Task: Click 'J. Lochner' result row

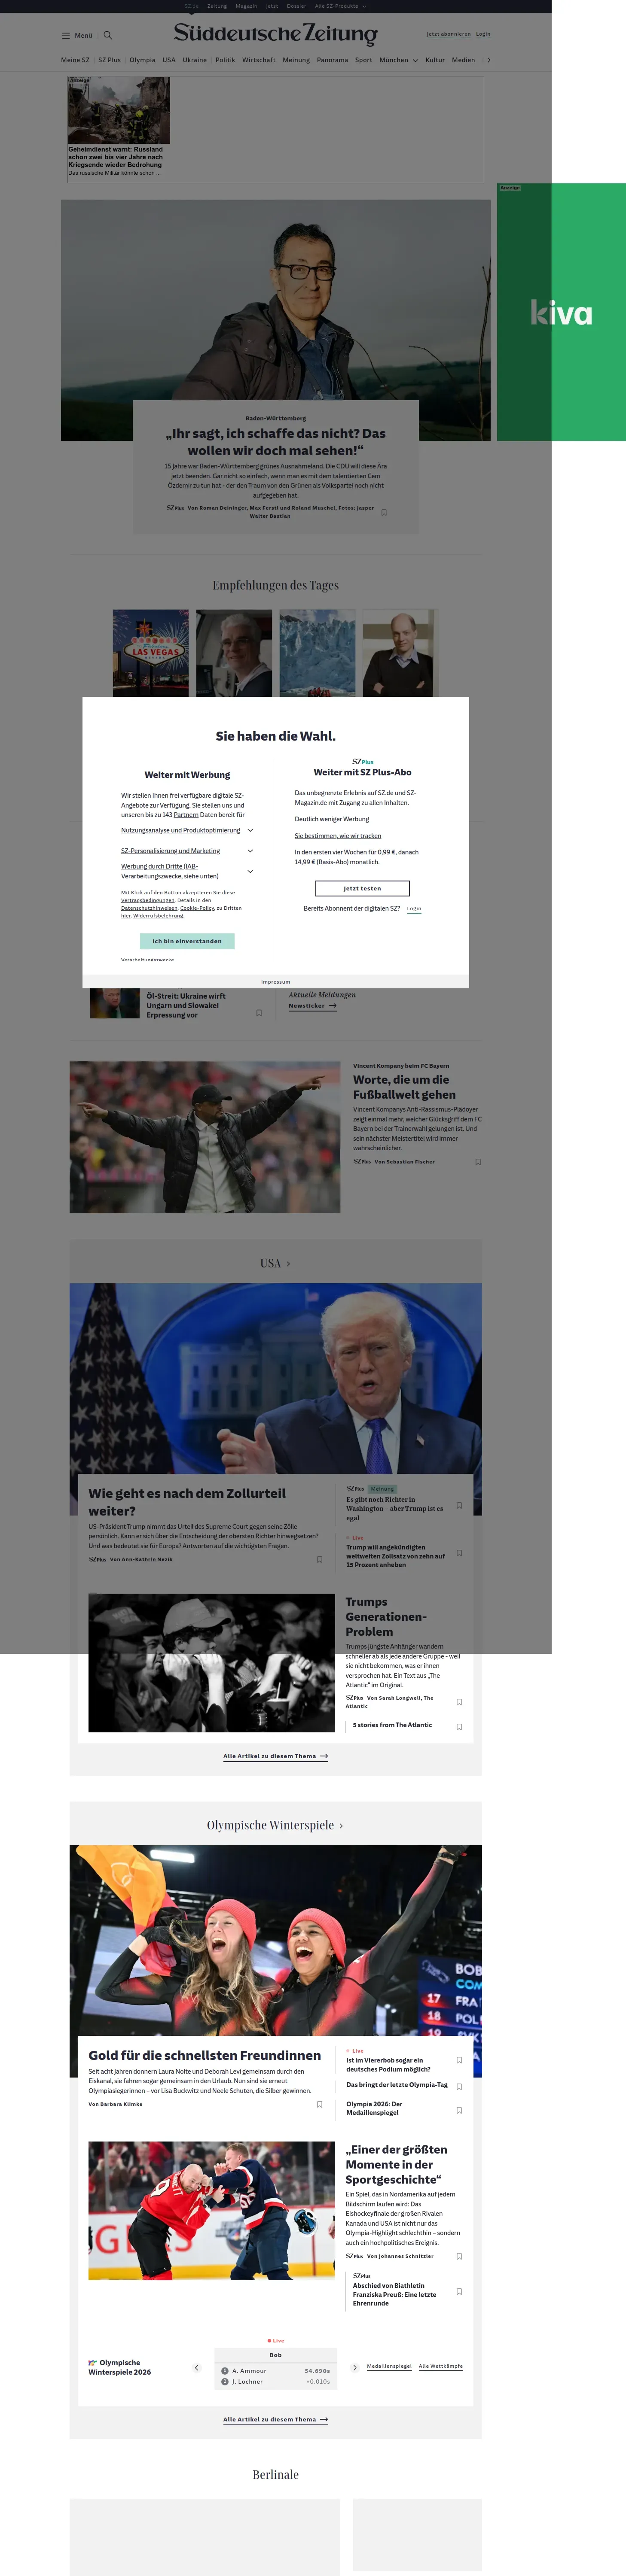Action: (x=275, y=2381)
